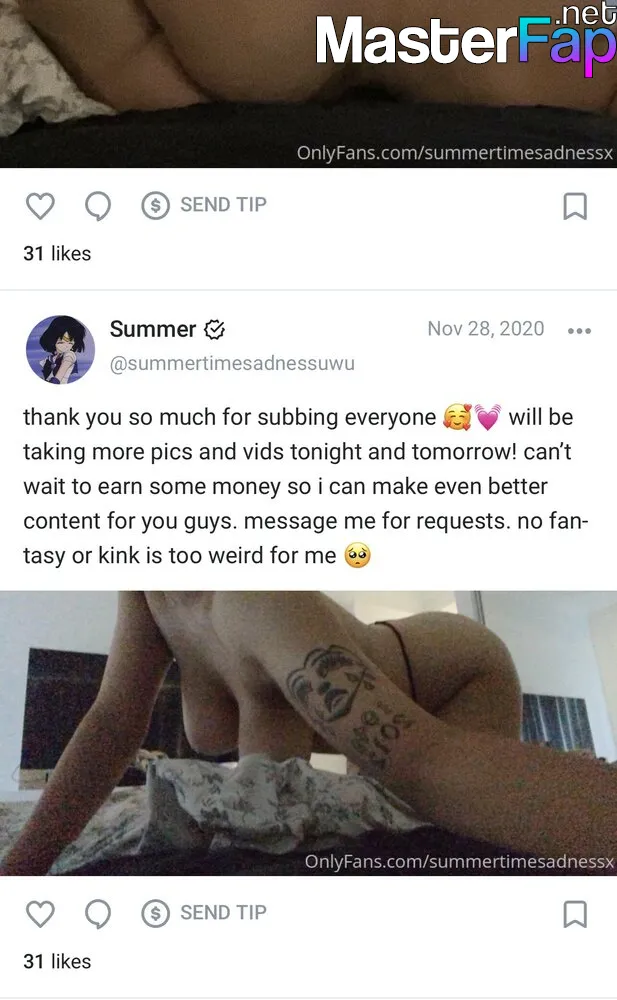
Task: Visit the @summertimesadnessuwu handle
Action: [x=232, y=364]
